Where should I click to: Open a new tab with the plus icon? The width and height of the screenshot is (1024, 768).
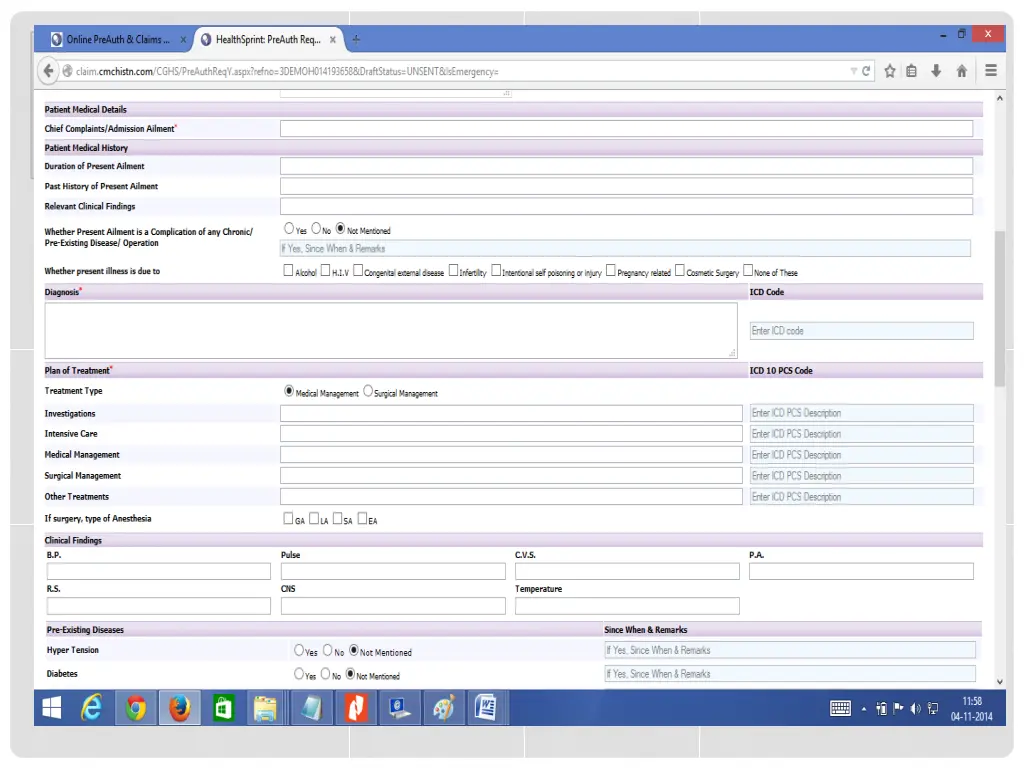356,40
